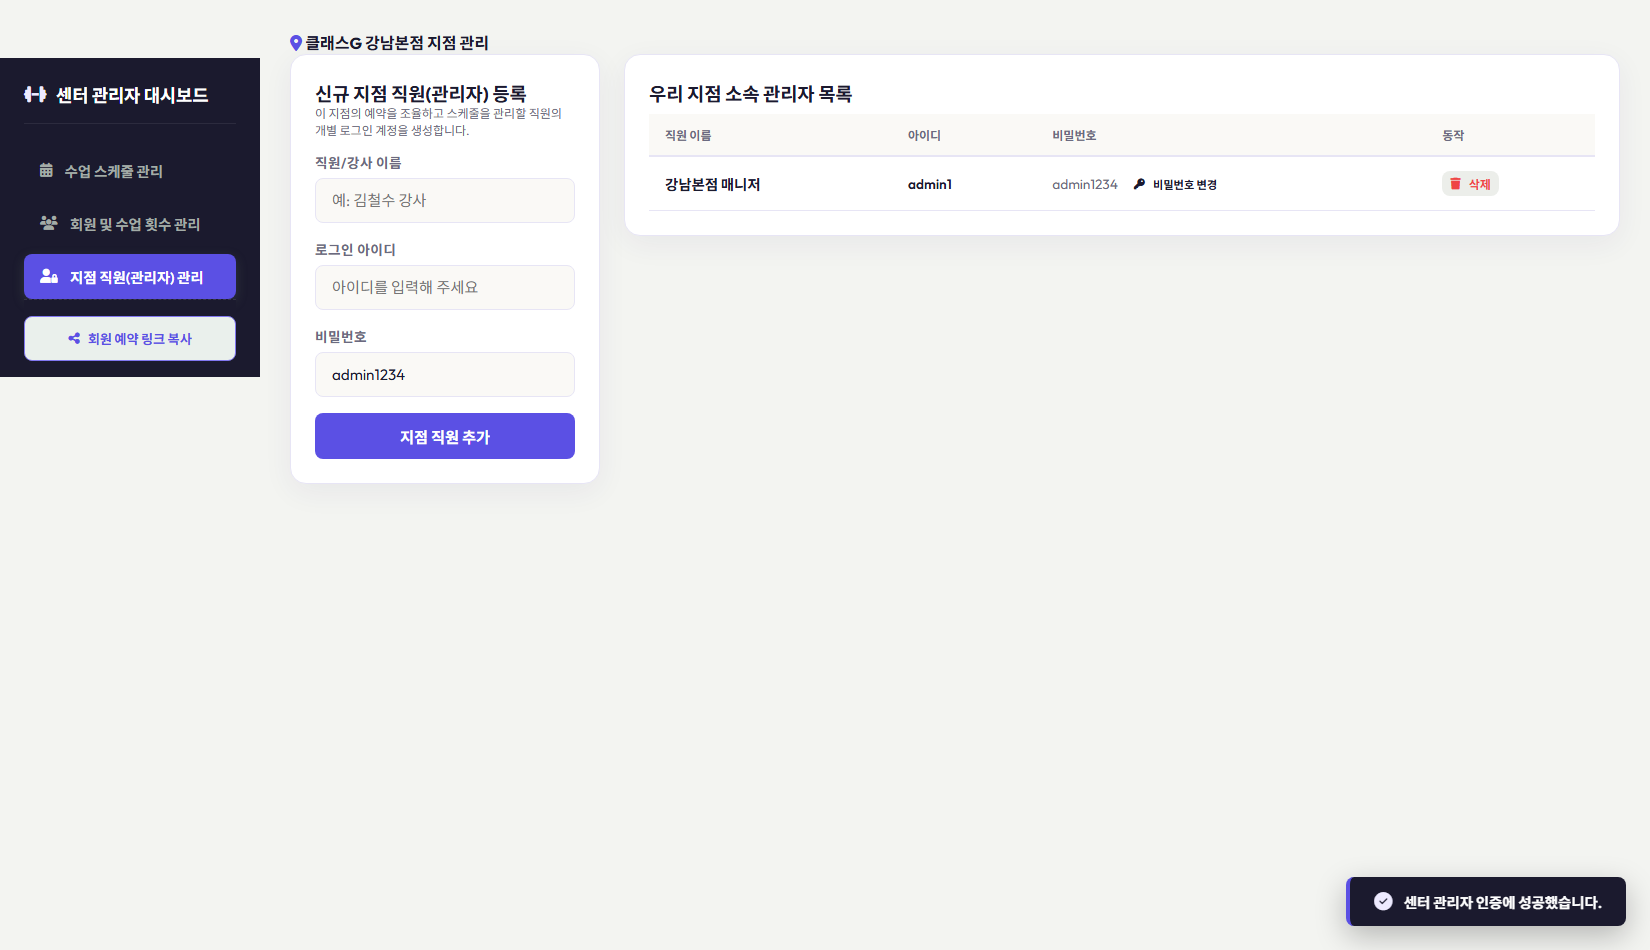Viewport: 1650px width, 950px height.
Task: Click the share icon in 회원 예약 링크 복사
Action: (74, 338)
